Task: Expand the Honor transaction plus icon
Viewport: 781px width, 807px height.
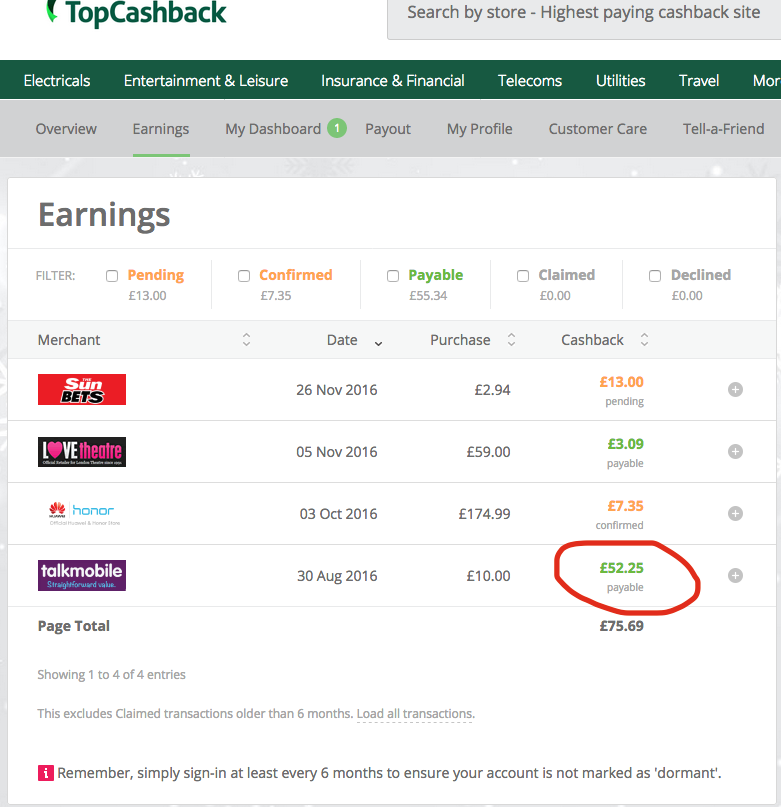Action: pyautogui.click(x=735, y=514)
